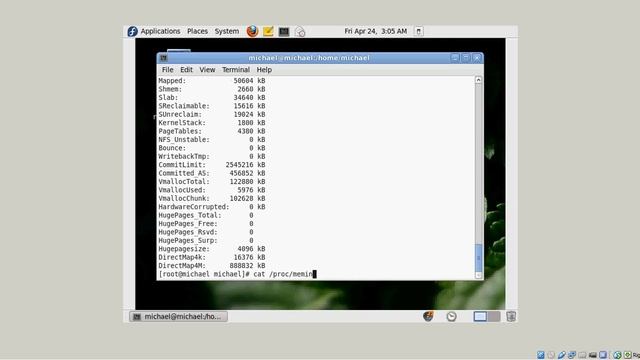Image resolution: width=640 pixels, height=360 pixels.
Task: Click the 'KernelStack:' output line
Action: click(212, 122)
